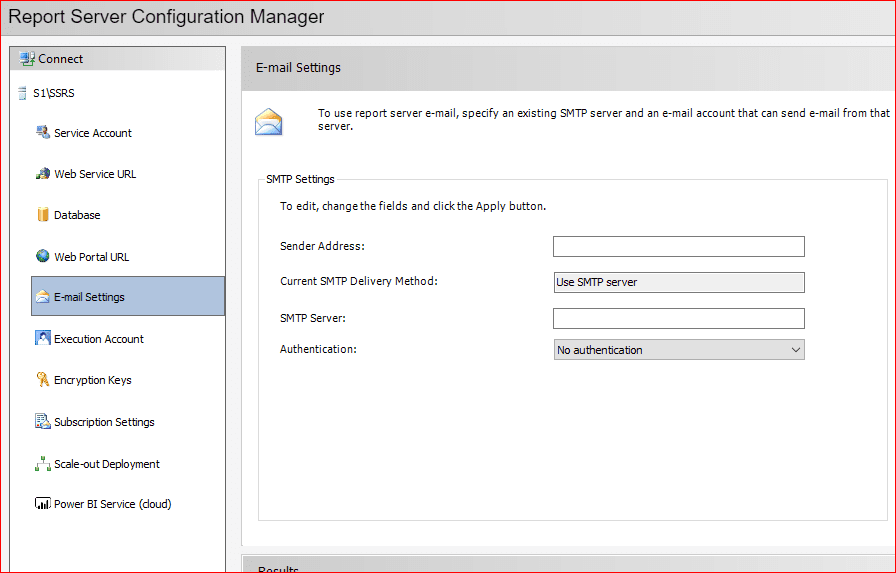
Task: Click the Encryption Keys icon
Action: 43,380
